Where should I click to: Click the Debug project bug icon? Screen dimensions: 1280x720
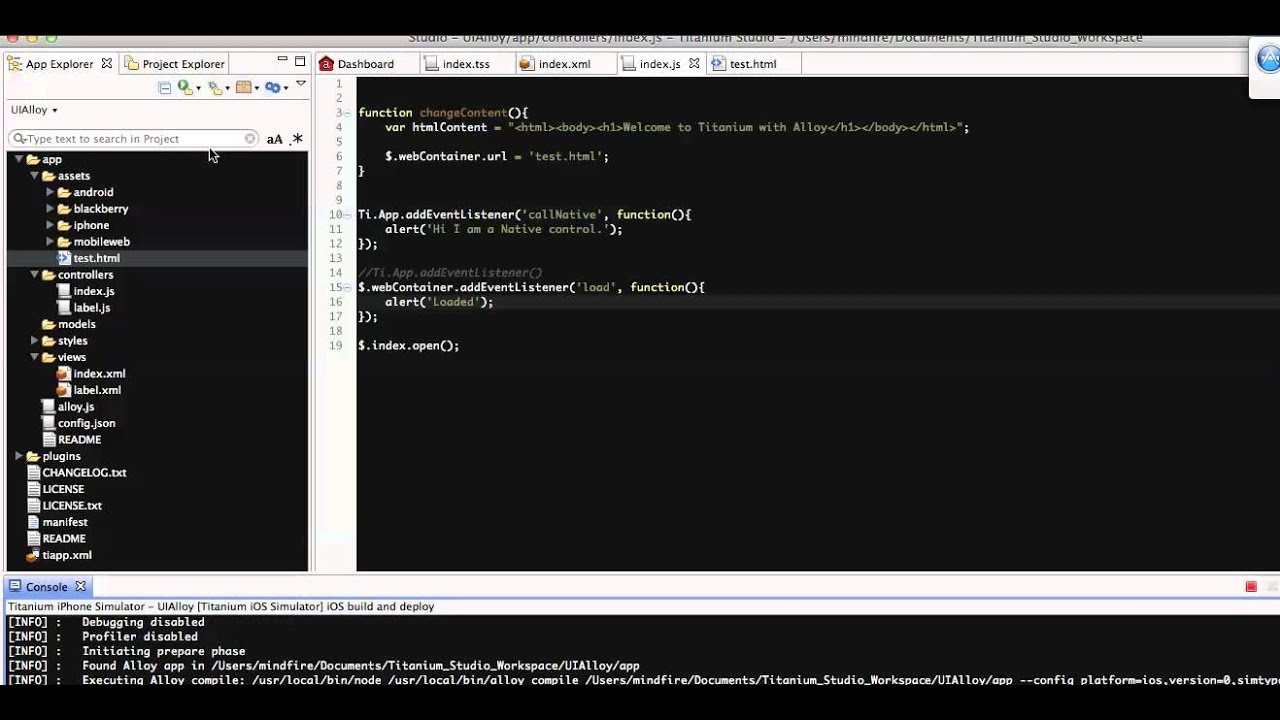point(214,88)
